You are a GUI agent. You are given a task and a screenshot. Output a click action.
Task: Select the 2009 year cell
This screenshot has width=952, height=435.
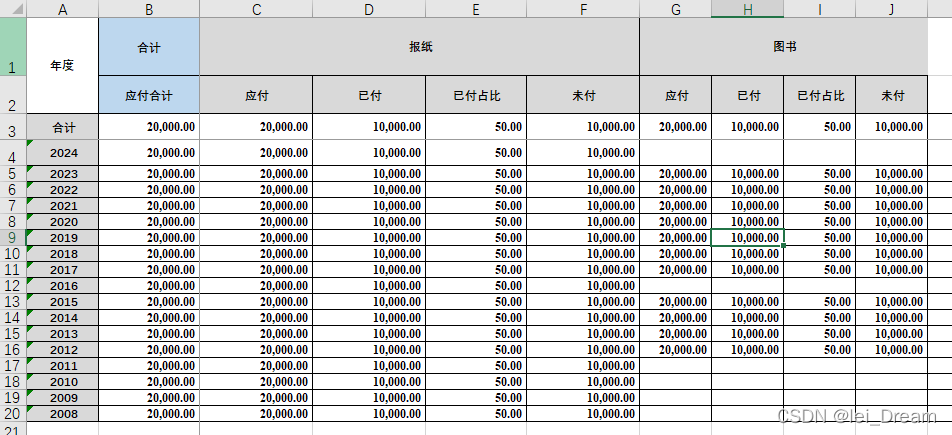click(63, 397)
